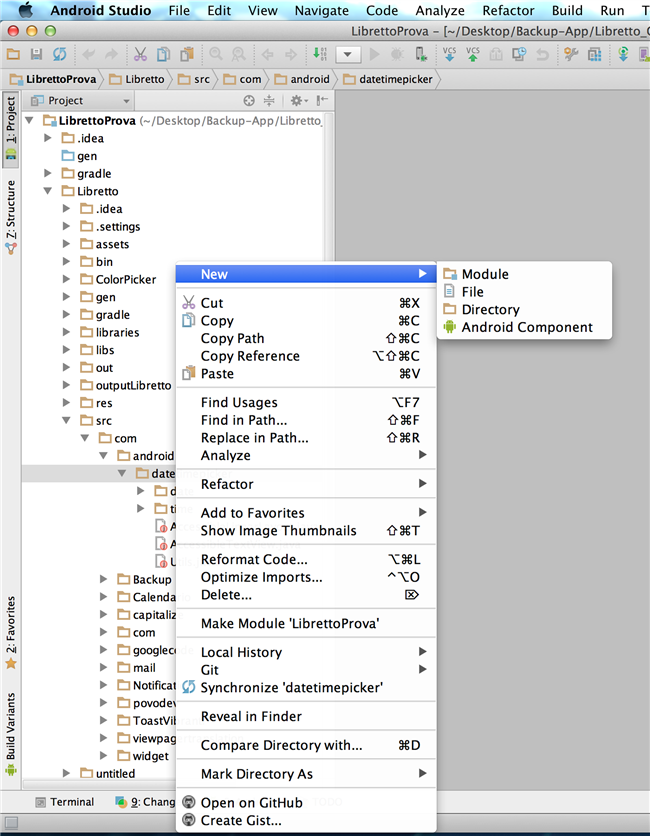
Task: Select Synchronize 'datetimepicker'
Action: (x=306, y=687)
